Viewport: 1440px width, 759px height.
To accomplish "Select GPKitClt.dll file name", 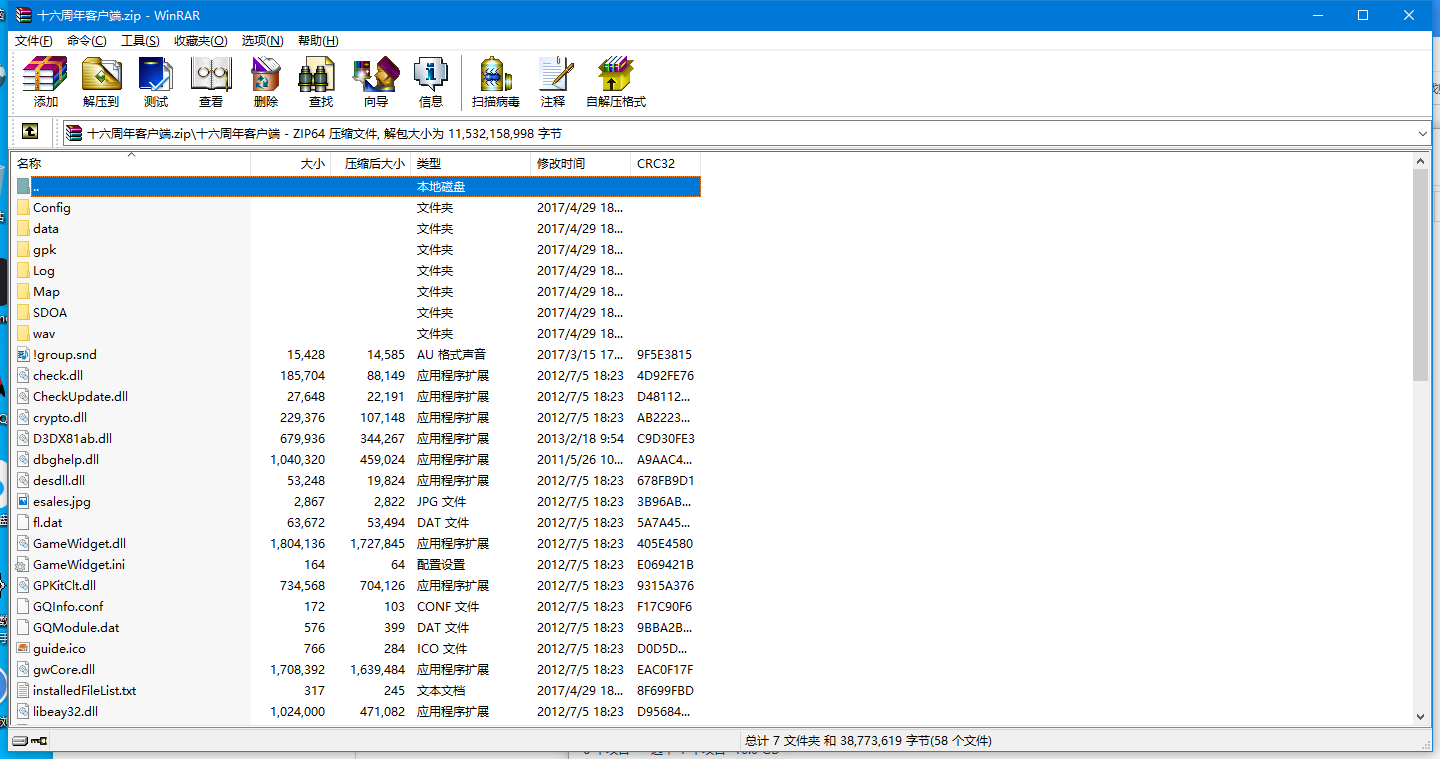I will (x=64, y=586).
